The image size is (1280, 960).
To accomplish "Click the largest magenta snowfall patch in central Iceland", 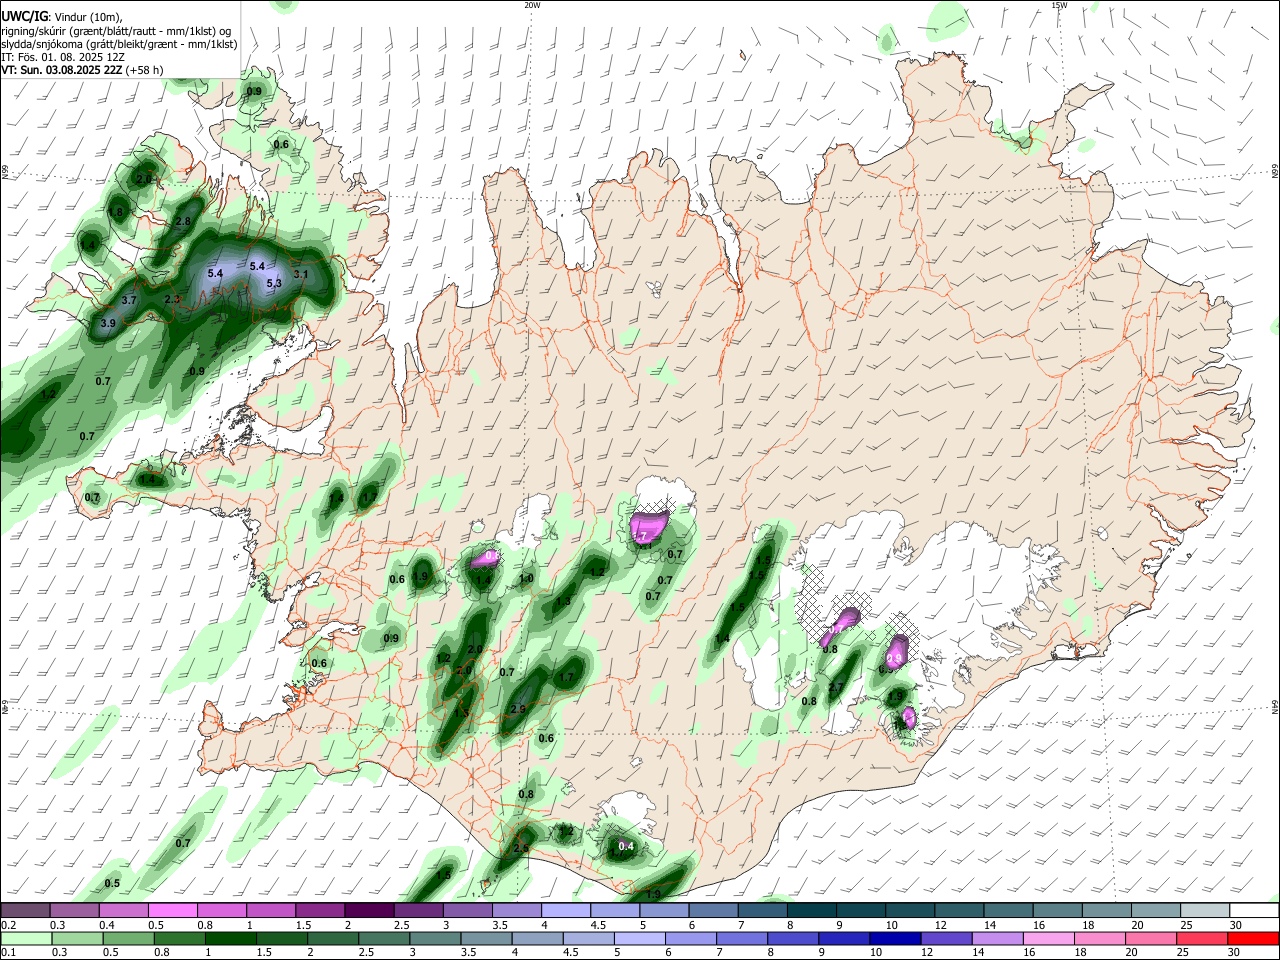I will 650,526.
